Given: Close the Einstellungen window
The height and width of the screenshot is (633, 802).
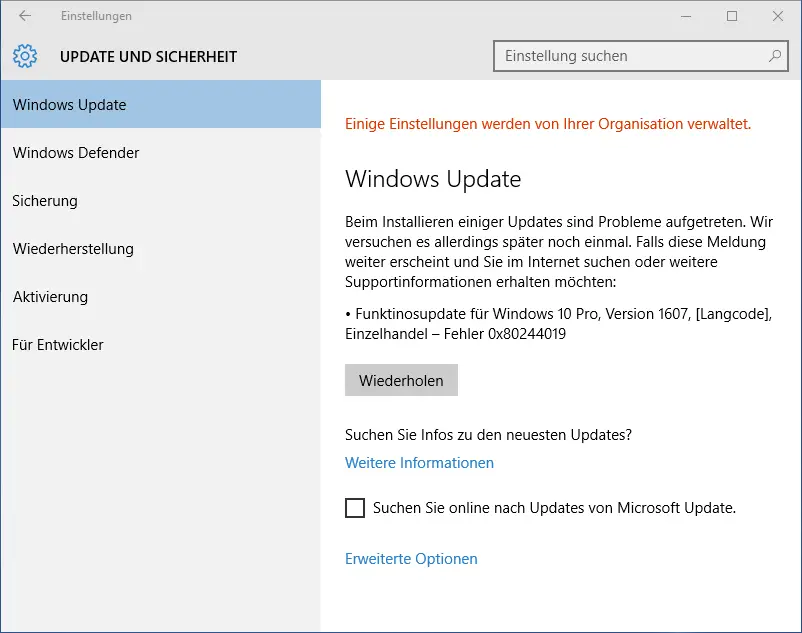Looking at the screenshot, I should [x=778, y=16].
